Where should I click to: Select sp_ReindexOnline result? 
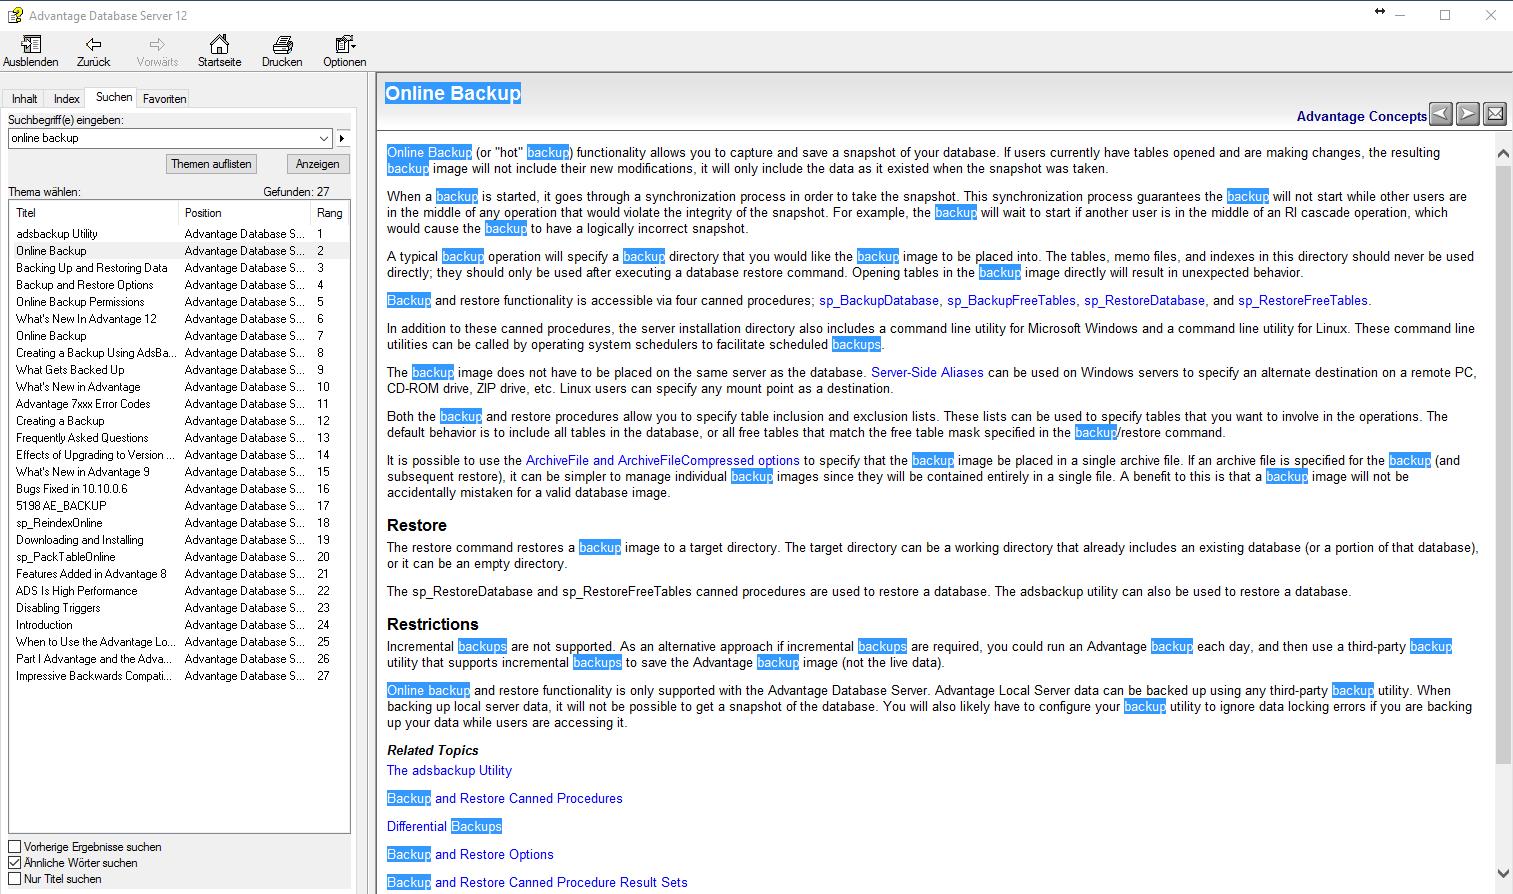(x=180, y=523)
